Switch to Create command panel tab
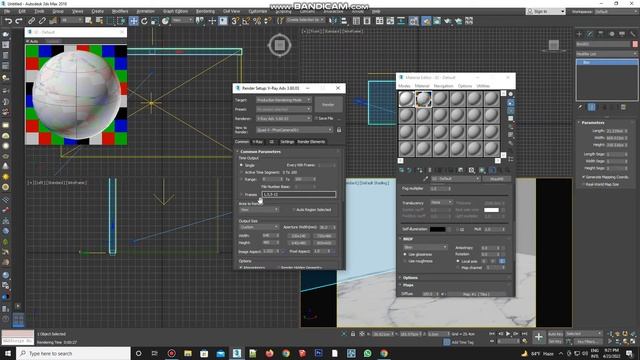This screenshot has width=640, height=360. (579, 34)
